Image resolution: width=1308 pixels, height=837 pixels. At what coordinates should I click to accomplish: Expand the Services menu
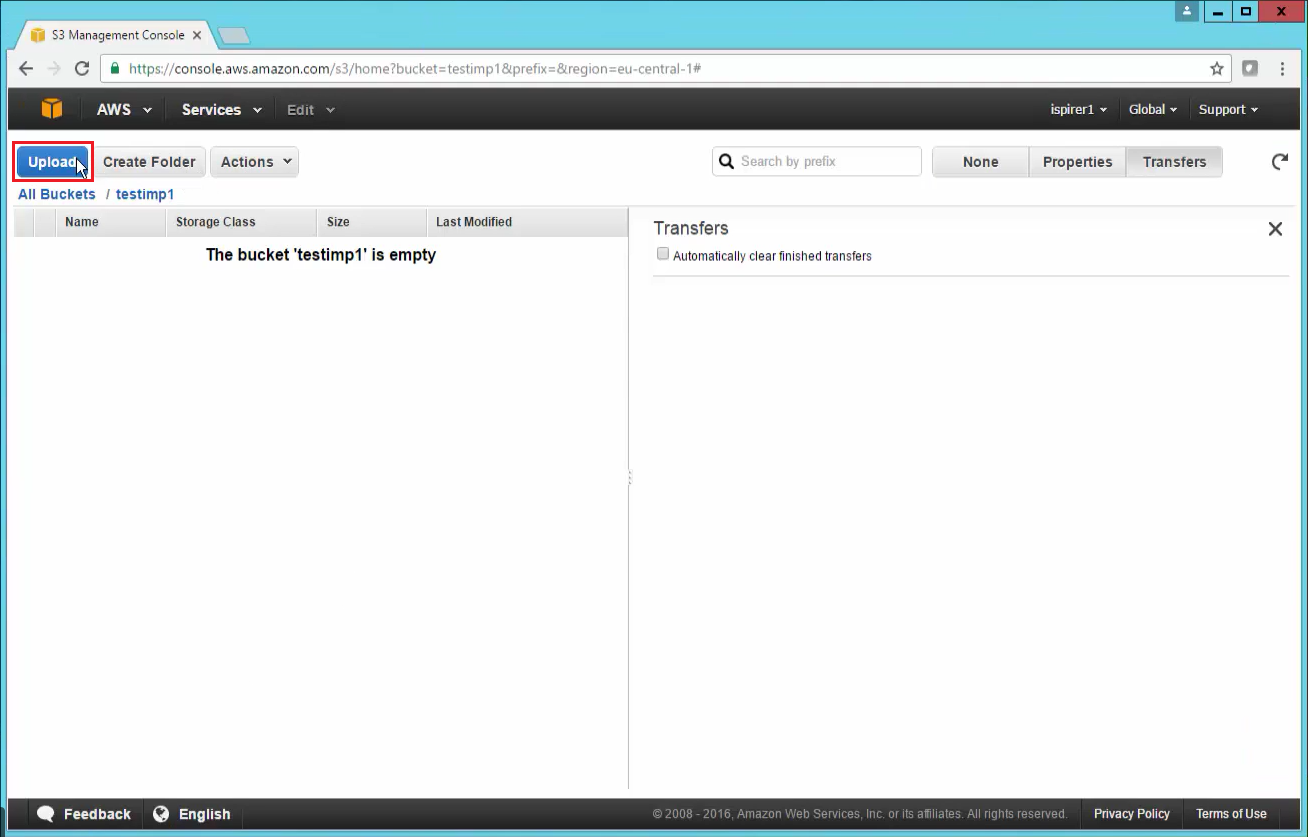click(x=221, y=110)
